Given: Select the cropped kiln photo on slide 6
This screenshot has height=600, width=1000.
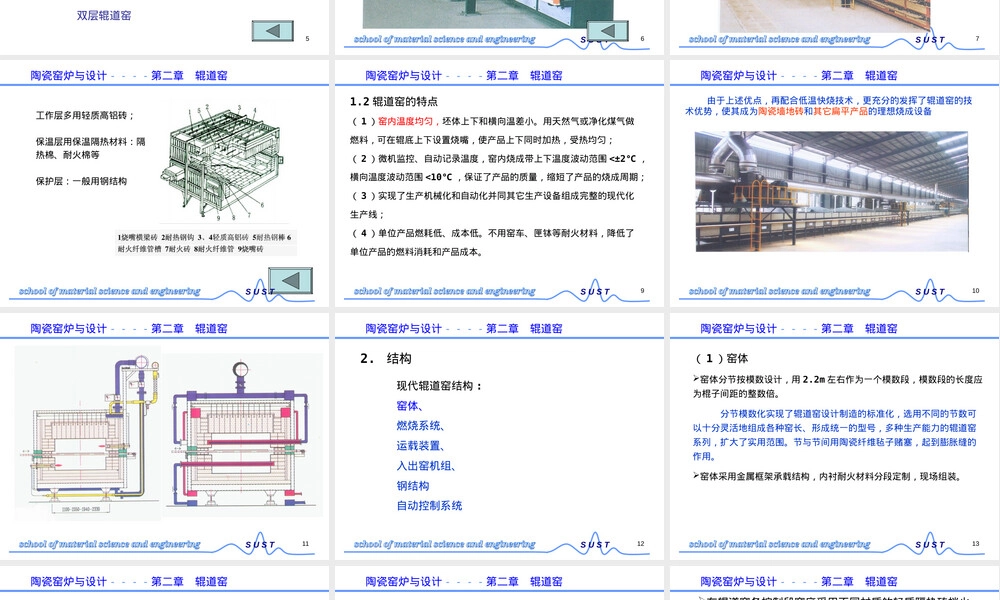Looking at the screenshot, I should [490, 14].
